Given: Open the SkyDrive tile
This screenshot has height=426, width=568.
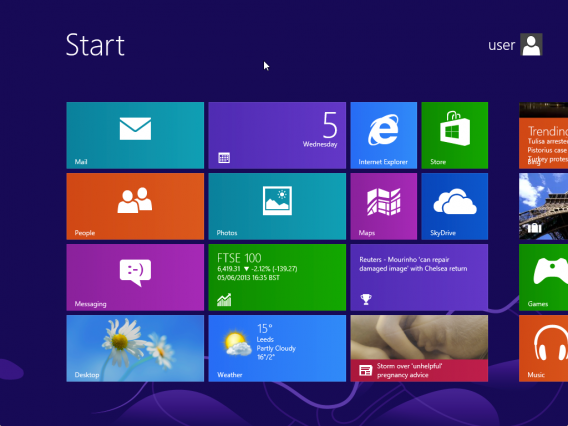Looking at the screenshot, I should (455, 206).
